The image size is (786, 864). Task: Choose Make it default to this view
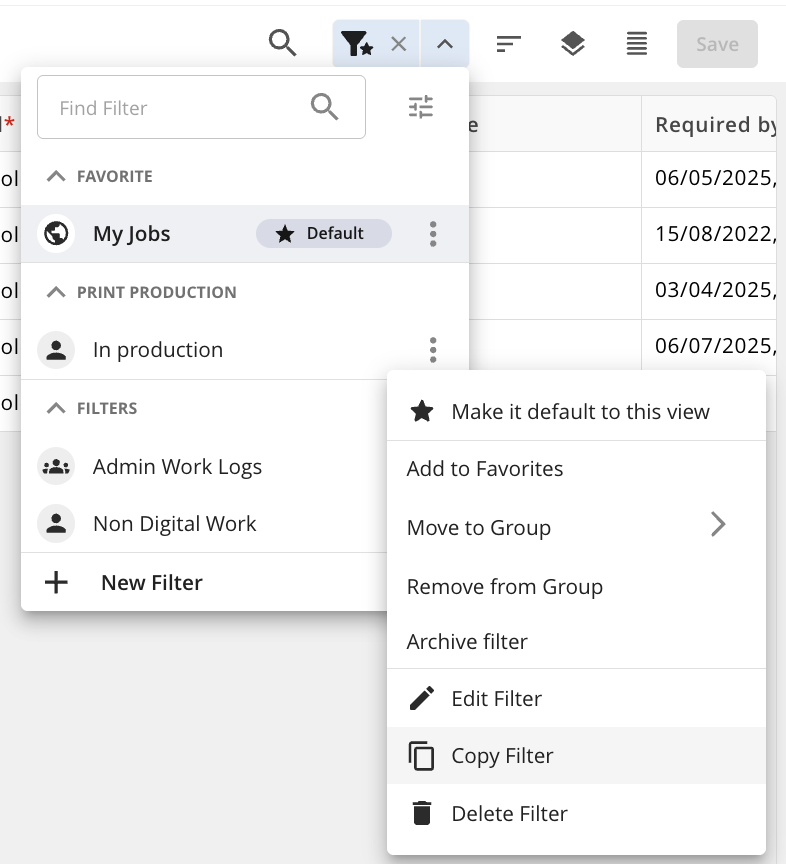point(576,412)
